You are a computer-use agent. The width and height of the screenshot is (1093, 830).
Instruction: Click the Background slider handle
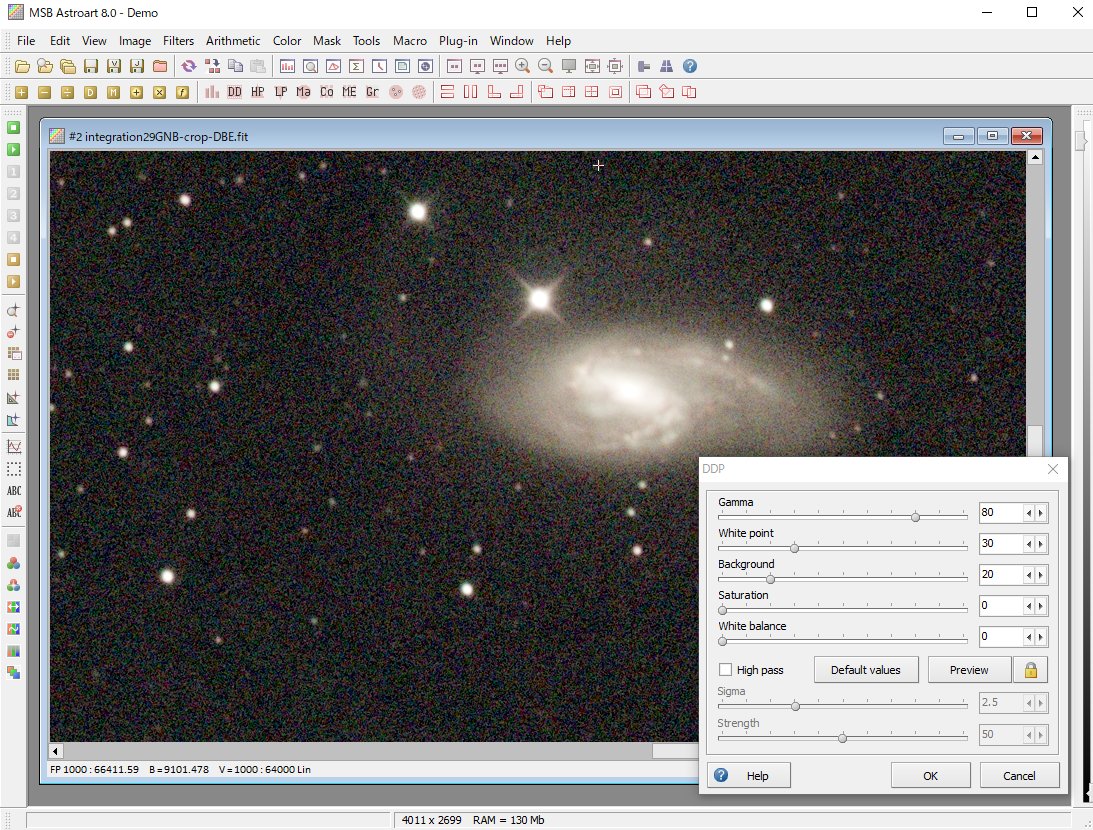click(770, 579)
